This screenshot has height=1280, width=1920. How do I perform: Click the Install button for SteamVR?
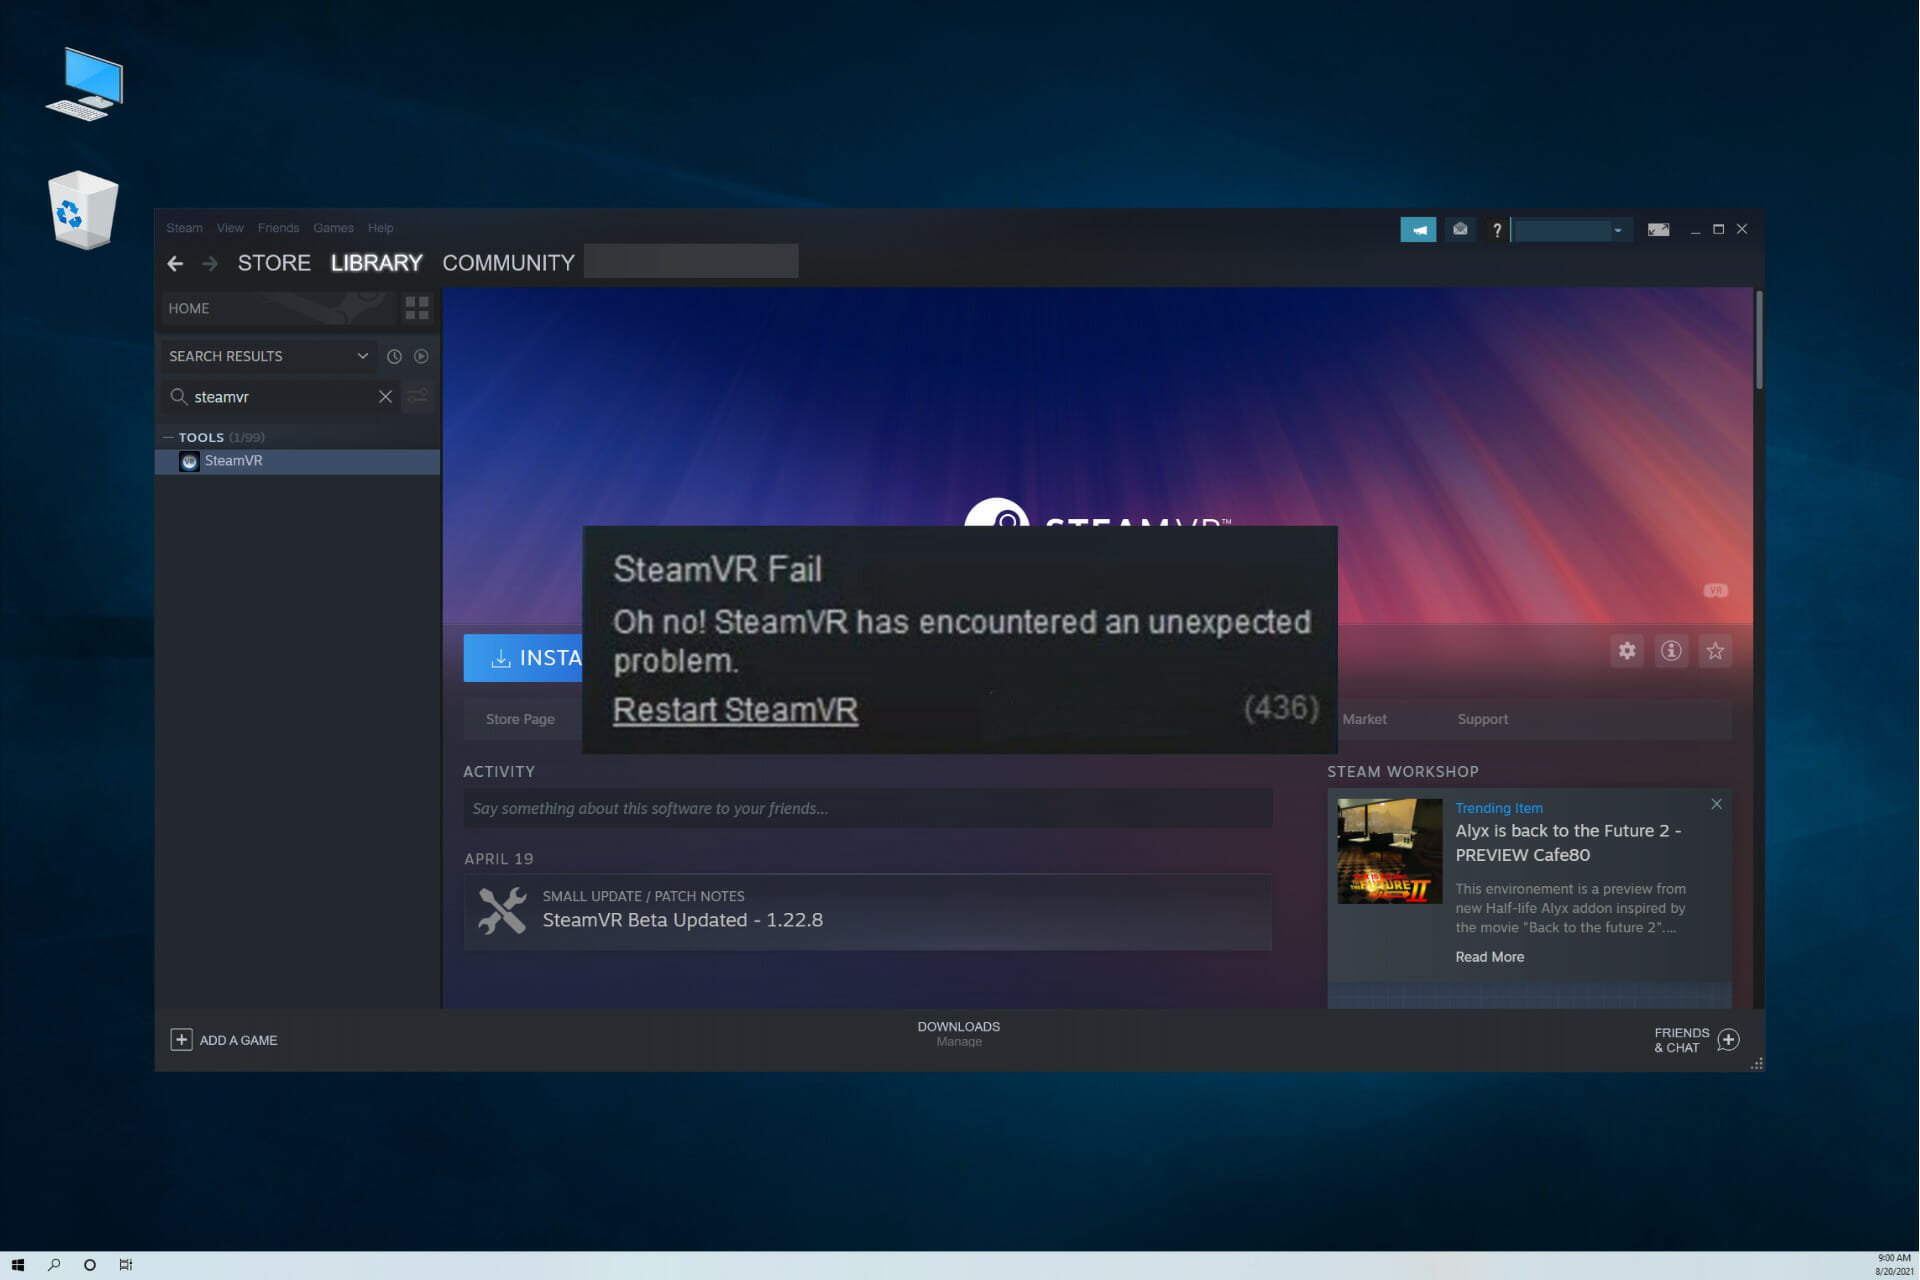[523, 658]
